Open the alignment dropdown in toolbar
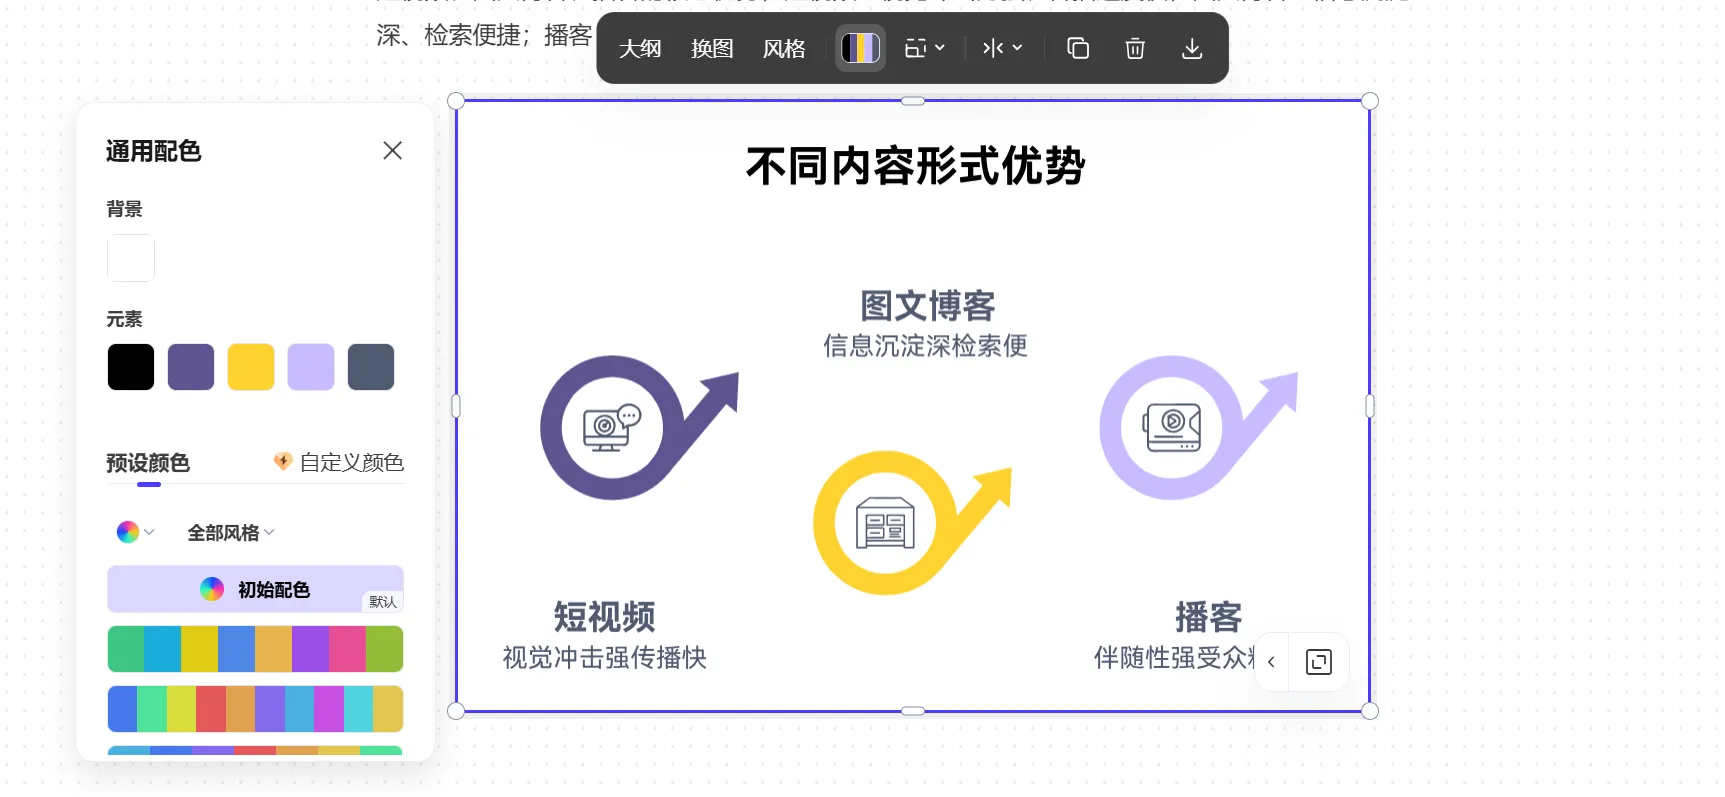Screen dimensions: 1725x797 (x=1002, y=48)
